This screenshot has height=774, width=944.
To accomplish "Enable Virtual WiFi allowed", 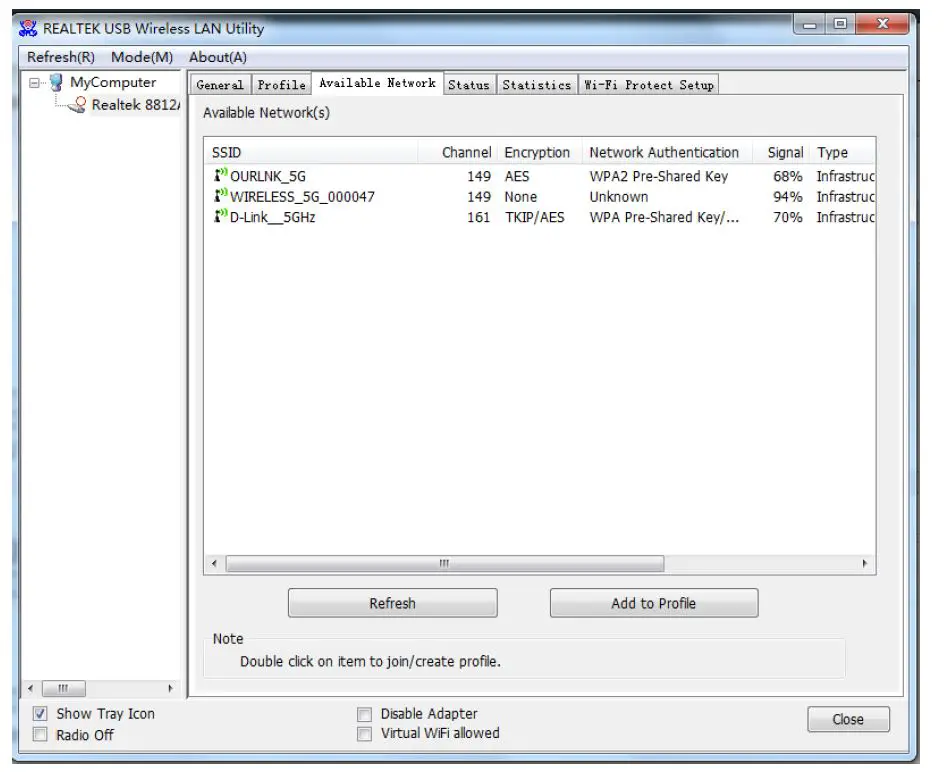I will [365, 733].
